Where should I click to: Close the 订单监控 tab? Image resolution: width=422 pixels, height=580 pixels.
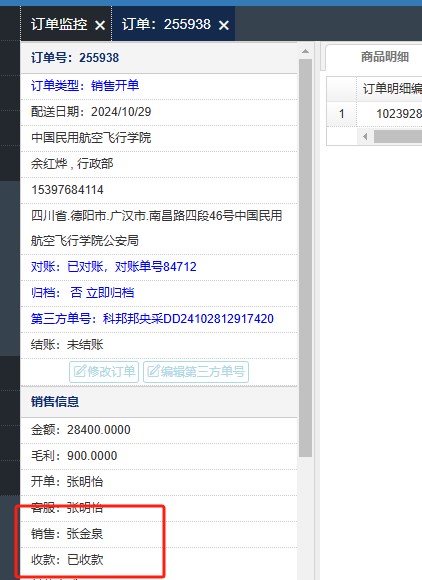click(100, 25)
